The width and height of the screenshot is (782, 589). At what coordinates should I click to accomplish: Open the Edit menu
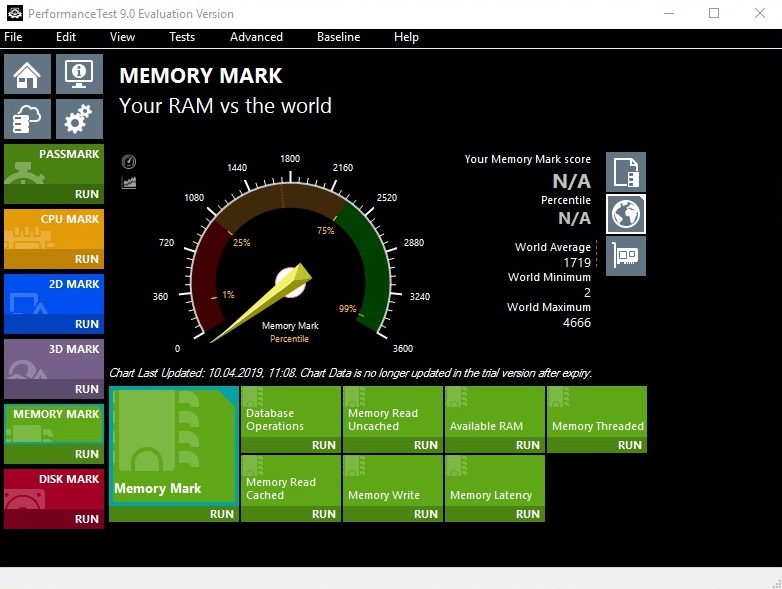click(66, 37)
